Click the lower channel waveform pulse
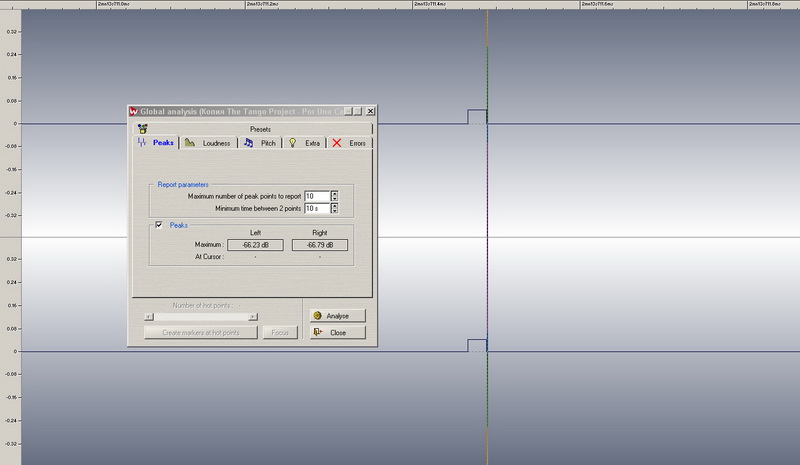The width and height of the screenshot is (800, 465). [x=477, y=345]
